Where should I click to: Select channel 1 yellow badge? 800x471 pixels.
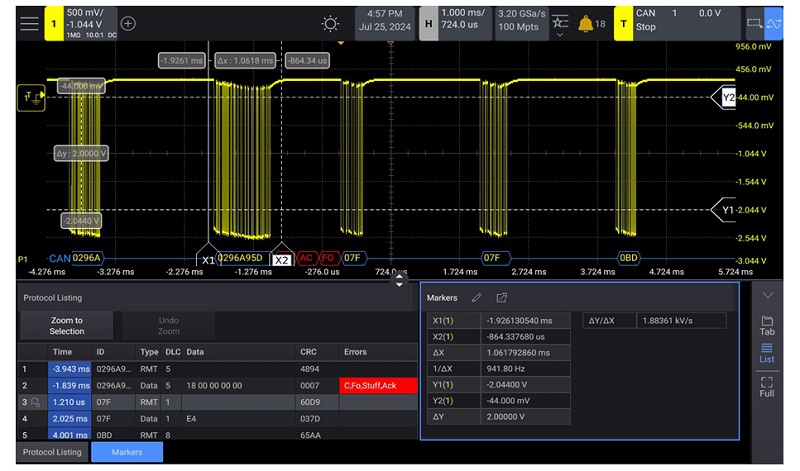[x=54, y=23]
